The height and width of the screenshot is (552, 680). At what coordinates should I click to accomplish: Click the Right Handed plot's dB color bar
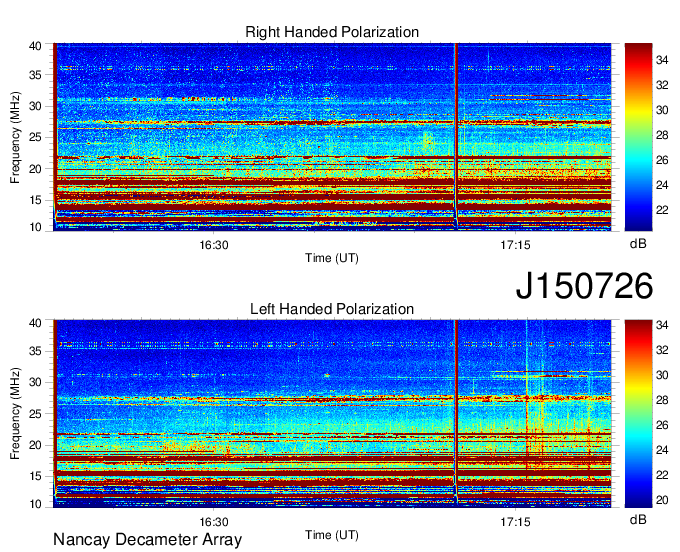(638, 137)
